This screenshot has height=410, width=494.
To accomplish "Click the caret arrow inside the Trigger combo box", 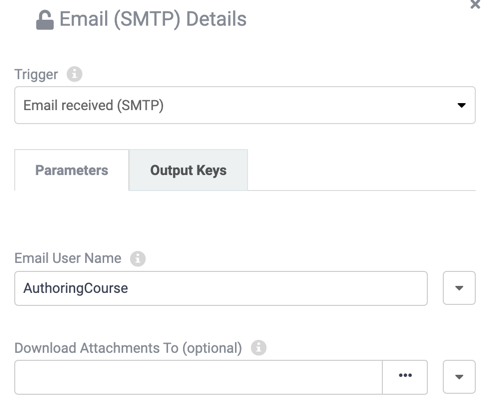I will click(461, 105).
